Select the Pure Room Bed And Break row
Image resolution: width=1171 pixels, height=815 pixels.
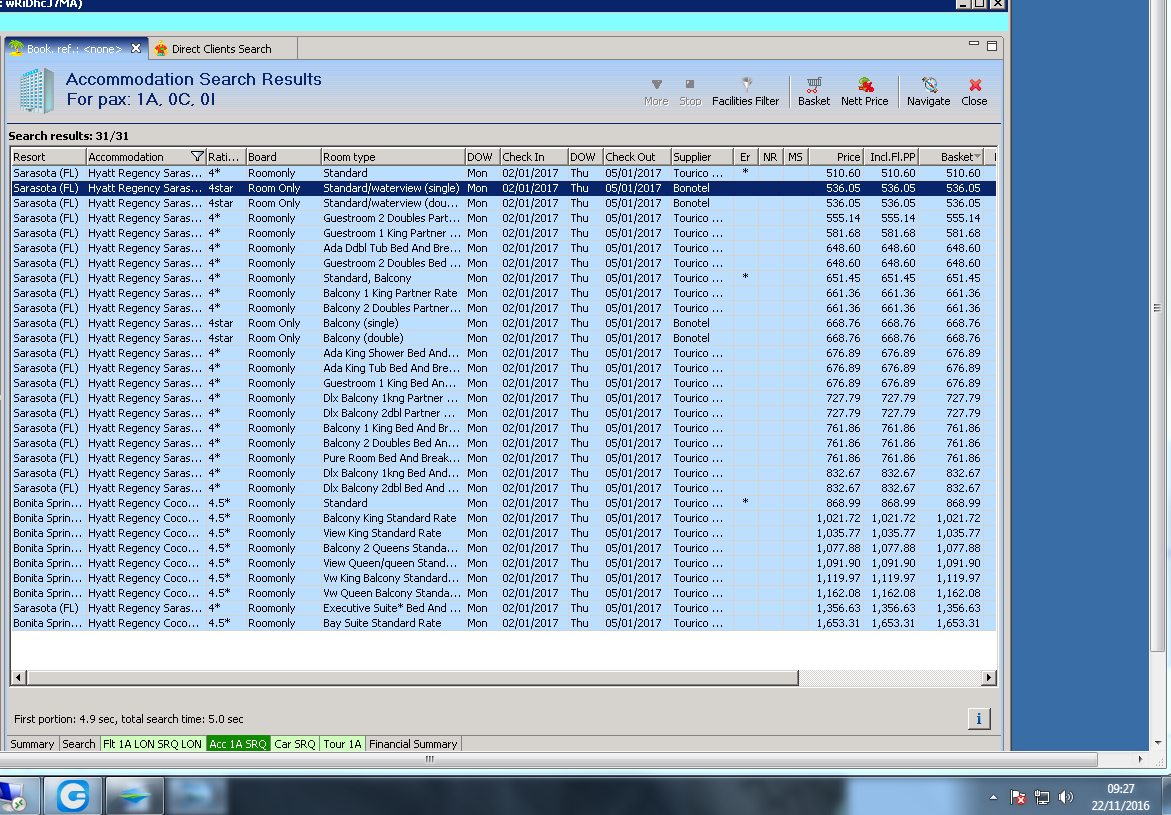coord(503,458)
